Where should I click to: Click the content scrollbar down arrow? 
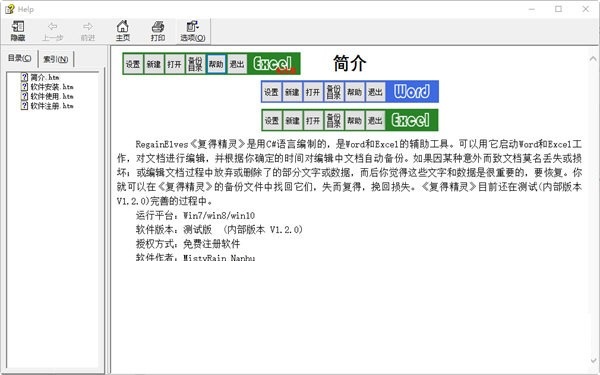tap(593, 361)
